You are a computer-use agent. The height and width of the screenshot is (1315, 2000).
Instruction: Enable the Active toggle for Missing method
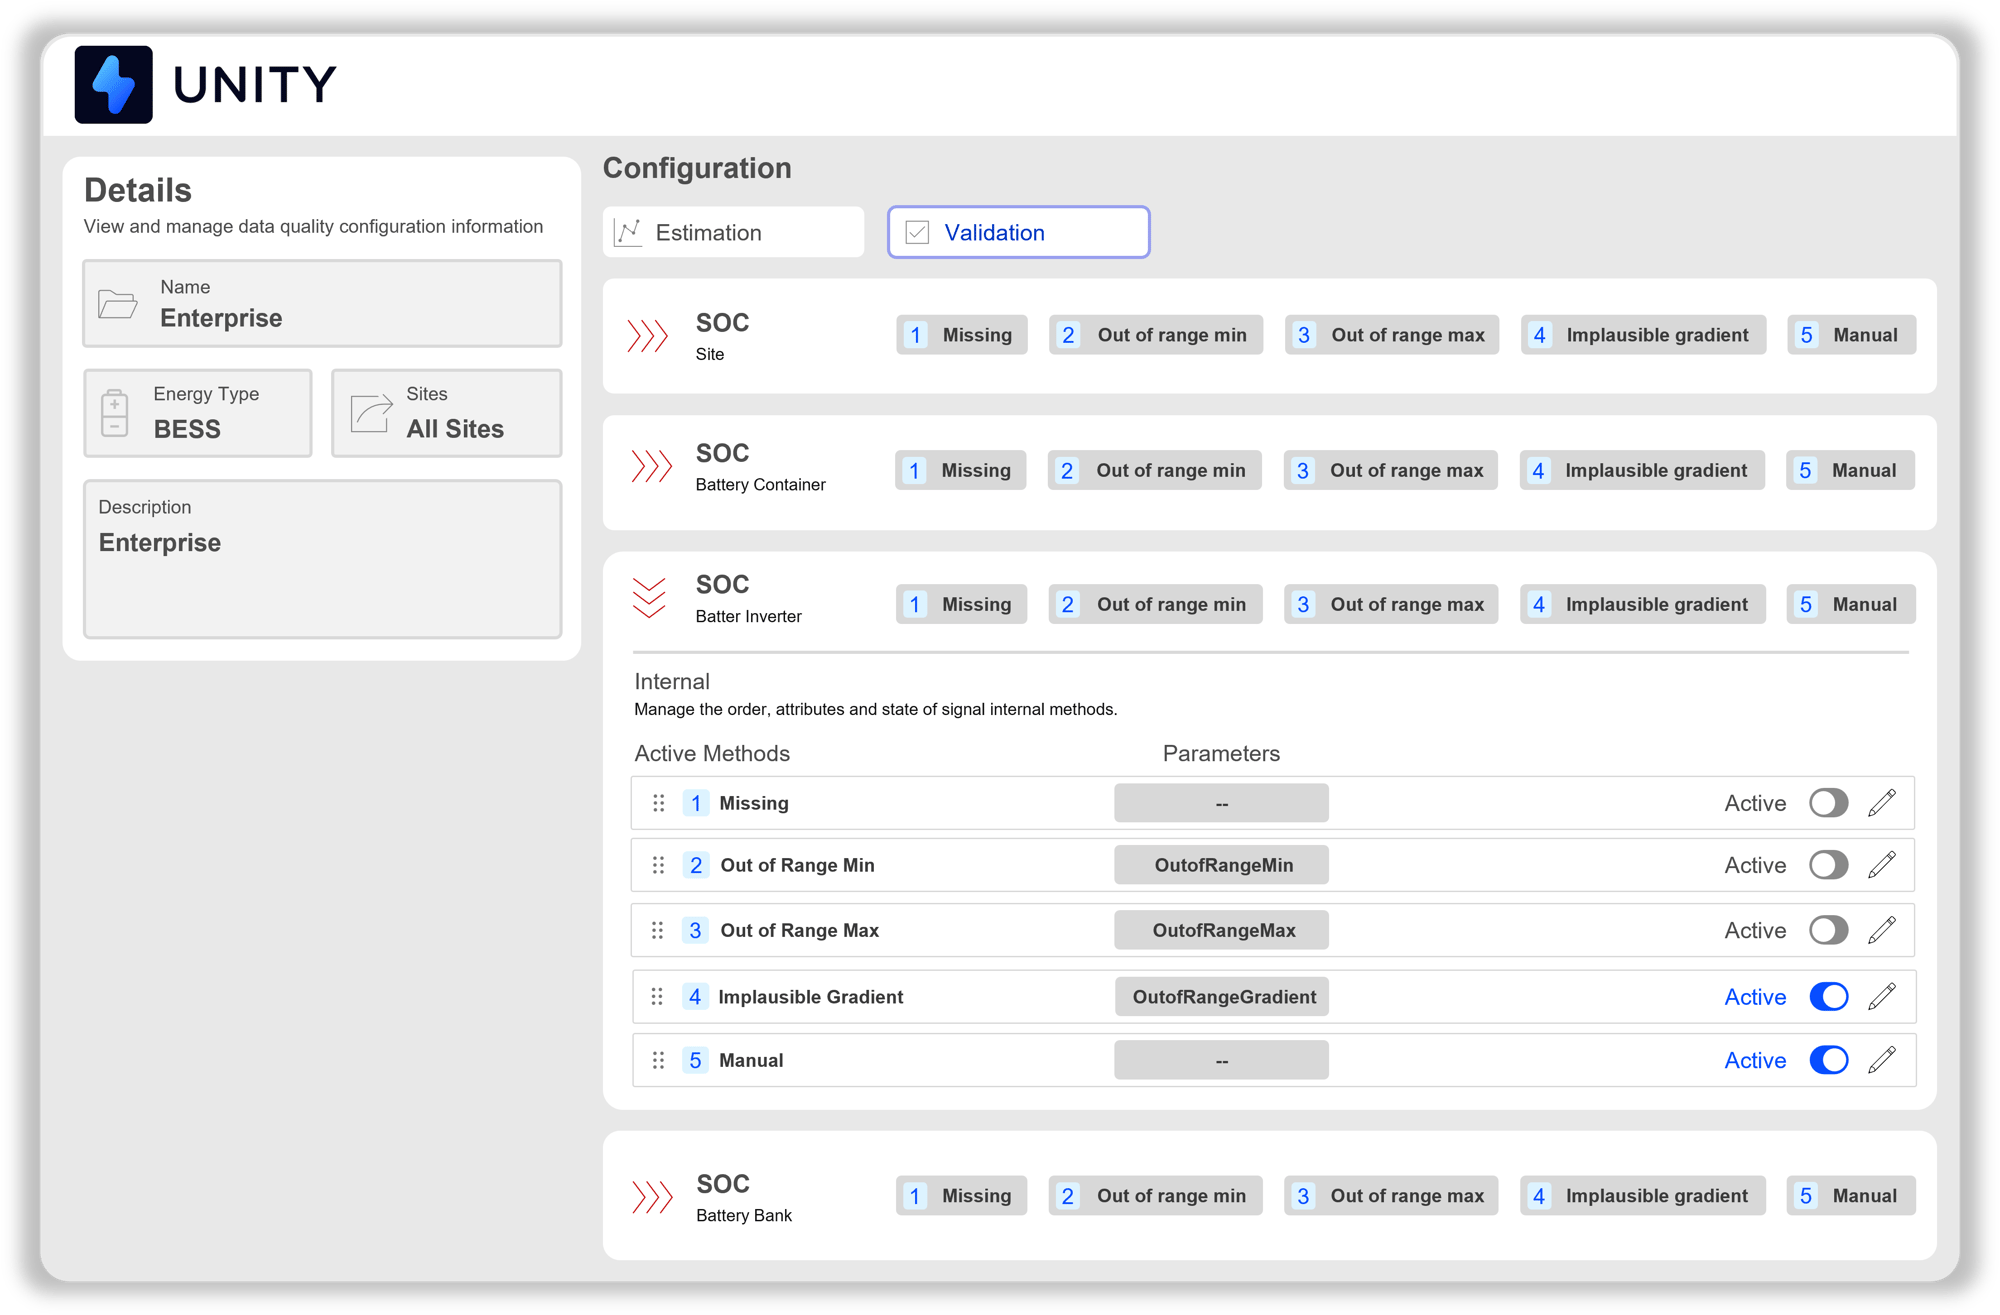pos(1829,802)
